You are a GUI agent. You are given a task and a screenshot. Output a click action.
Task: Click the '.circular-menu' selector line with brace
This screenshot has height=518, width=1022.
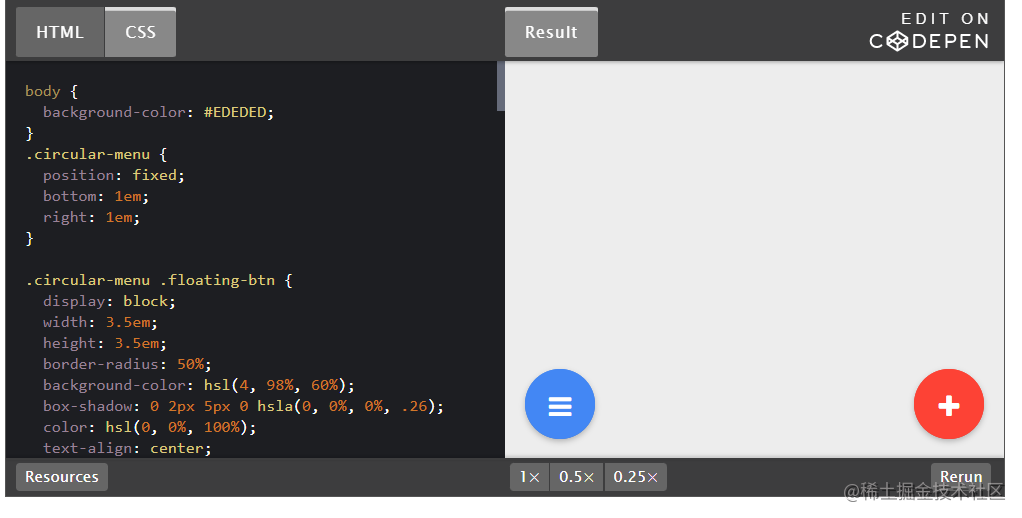(x=96, y=154)
